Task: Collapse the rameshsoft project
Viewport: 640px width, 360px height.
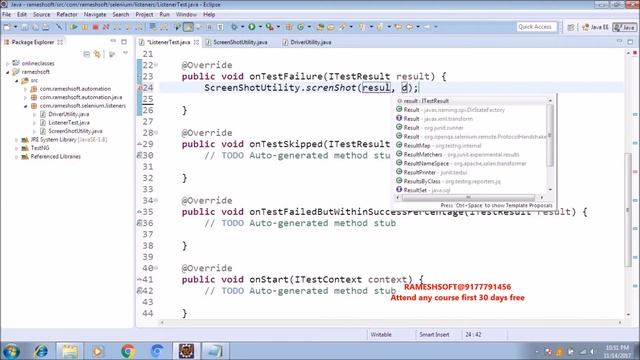Action: point(7,72)
